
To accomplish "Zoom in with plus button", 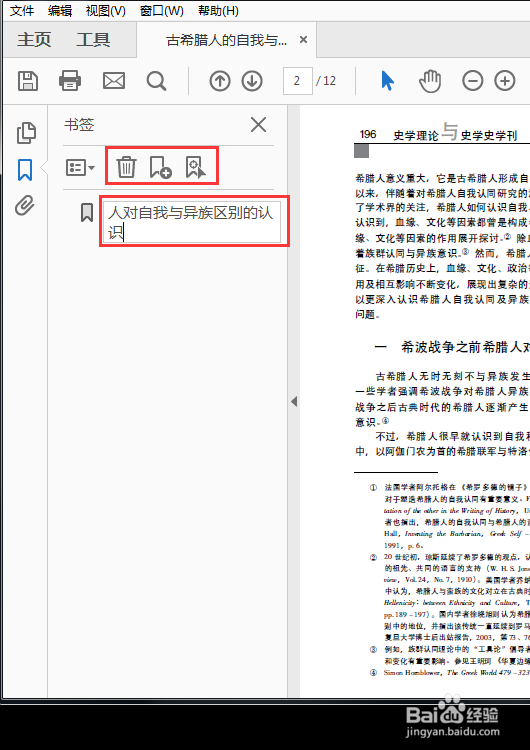I will pyautogui.click(x=505, y=81).
